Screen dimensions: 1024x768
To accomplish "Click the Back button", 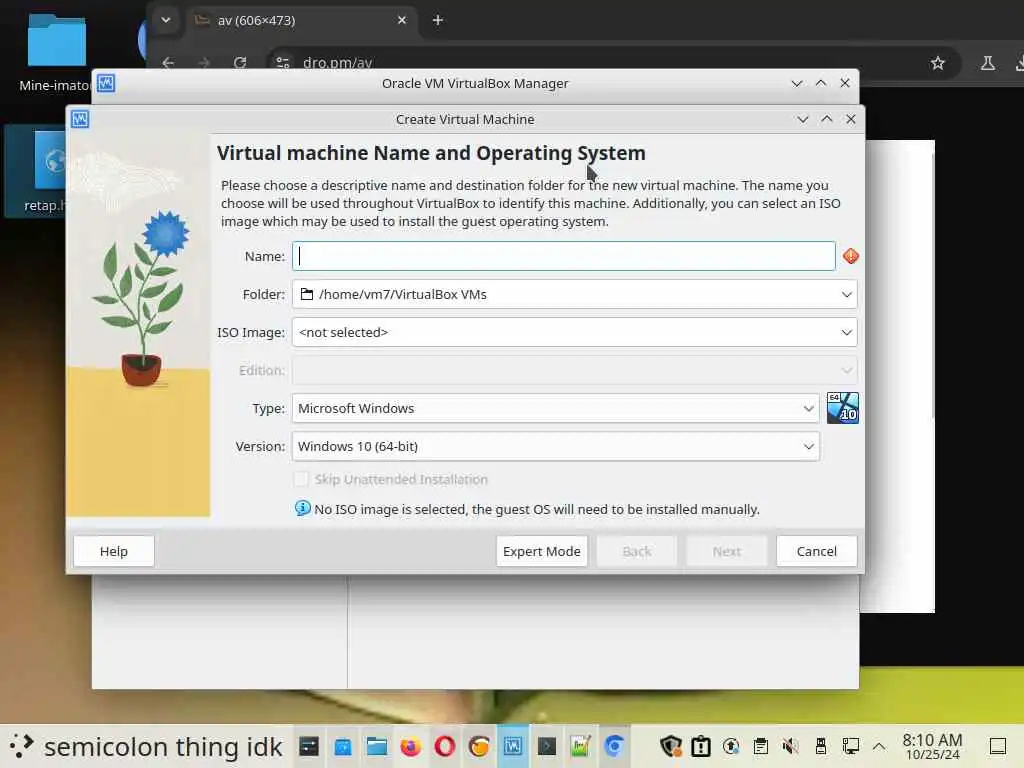I will [637, 551].
